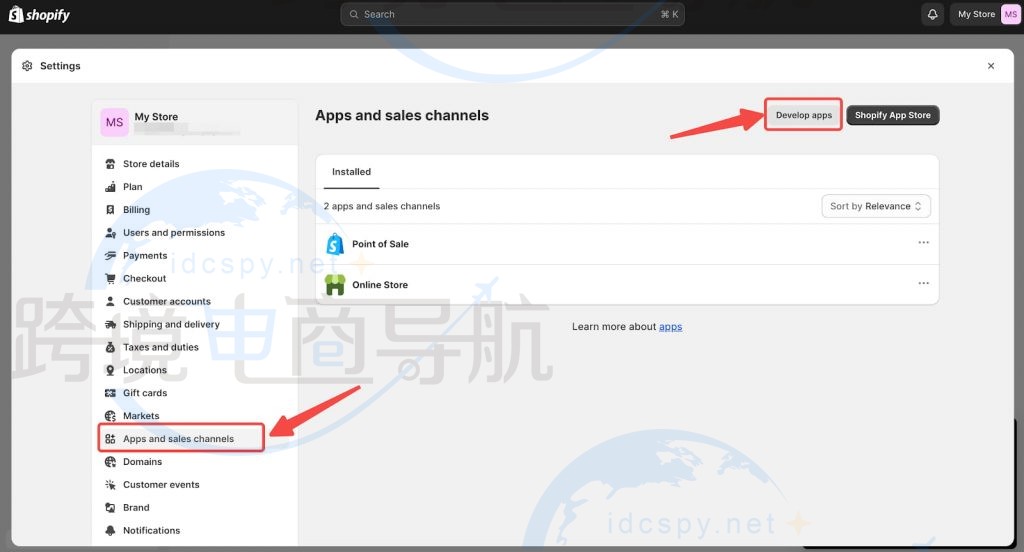Follow the apps learn more link

670,327
